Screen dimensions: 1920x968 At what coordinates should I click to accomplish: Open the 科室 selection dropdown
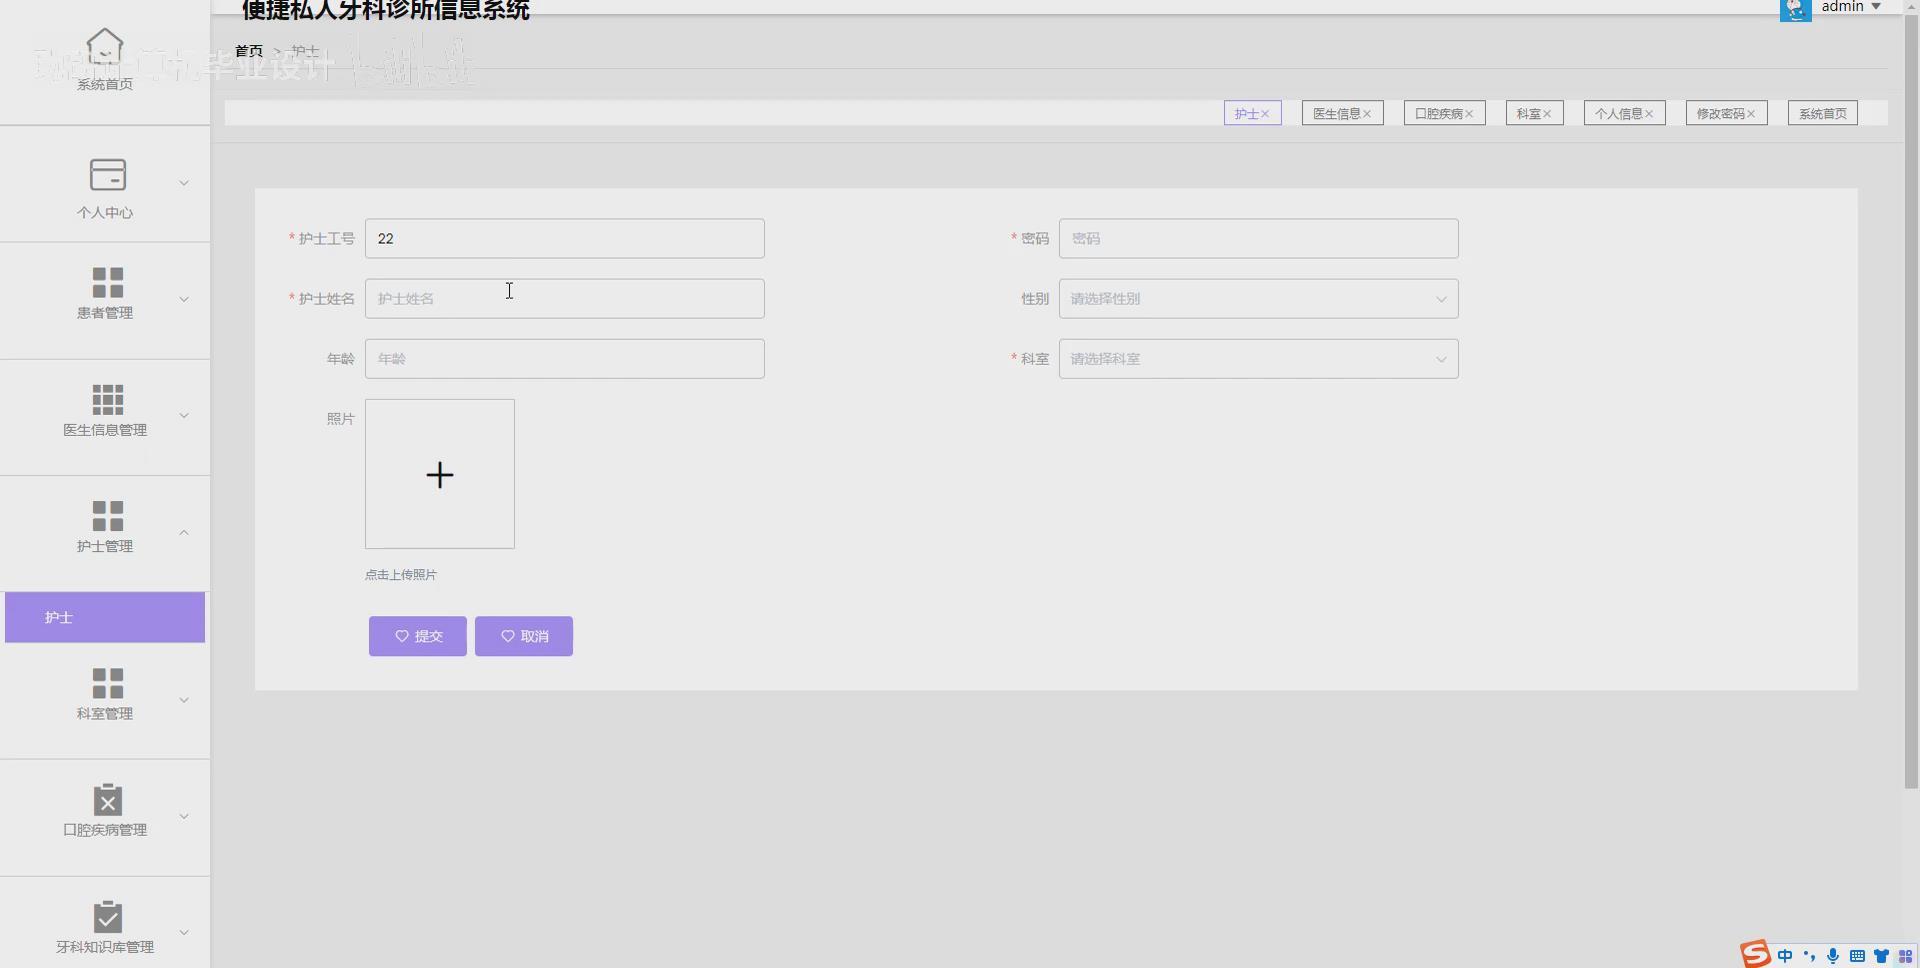1258,359
